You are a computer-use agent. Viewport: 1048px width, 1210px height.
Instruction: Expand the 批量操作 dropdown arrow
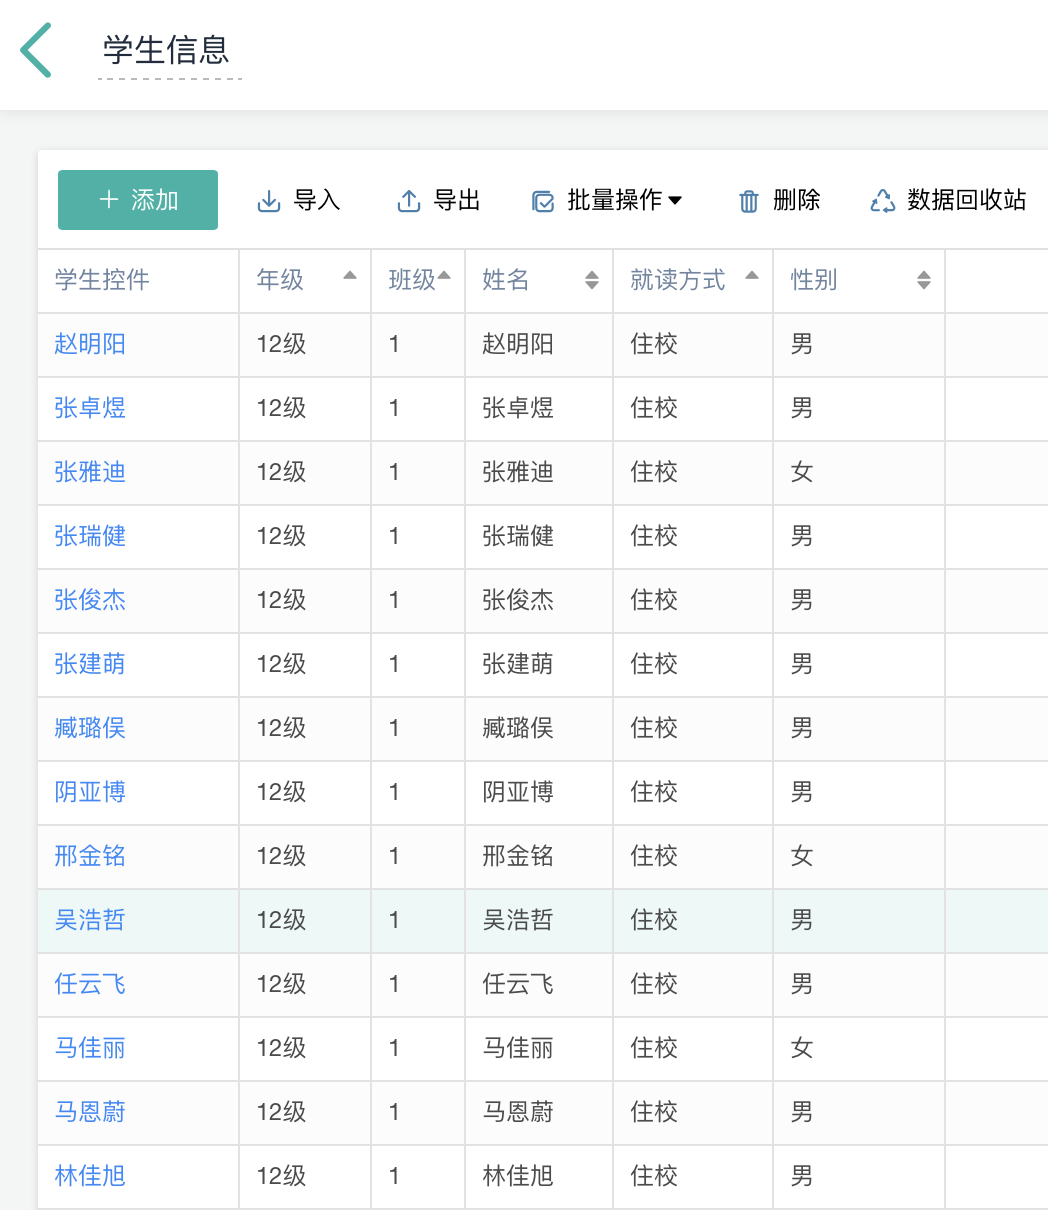click(x=675, y=200)
